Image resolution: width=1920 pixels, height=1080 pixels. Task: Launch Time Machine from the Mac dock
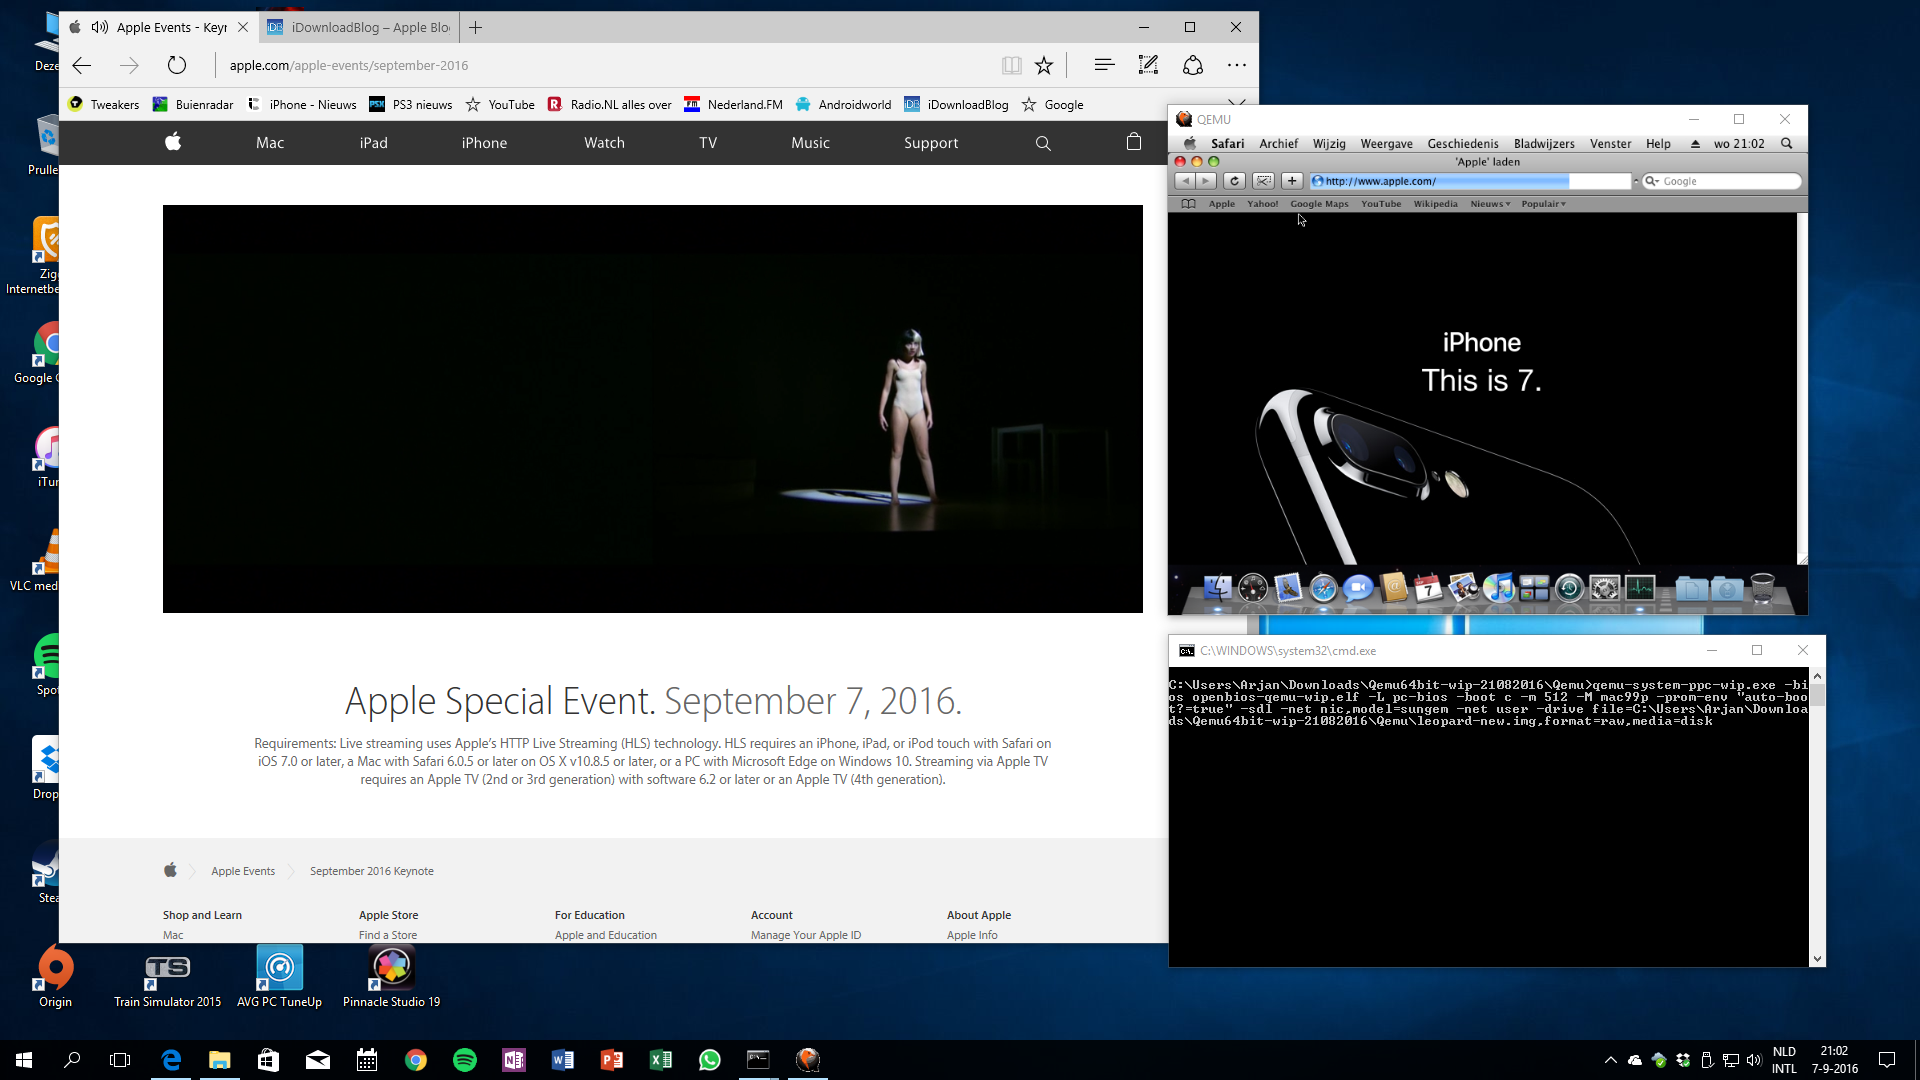point(1569,588)
